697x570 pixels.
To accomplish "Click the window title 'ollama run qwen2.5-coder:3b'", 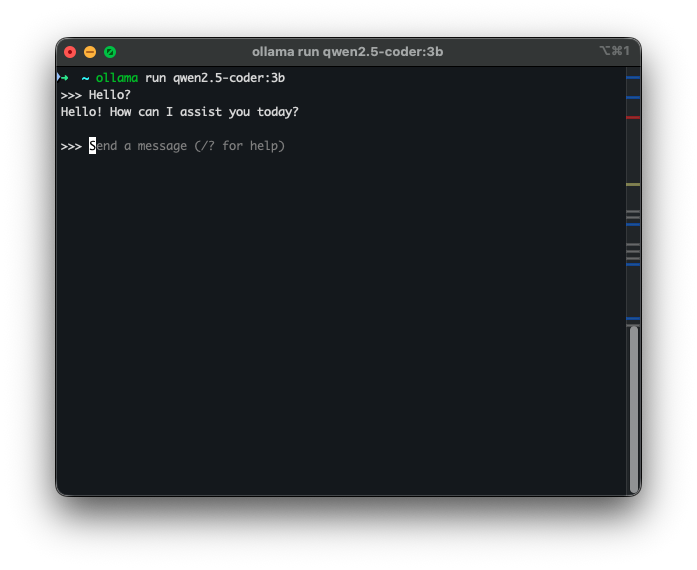I will pos(347,52).
